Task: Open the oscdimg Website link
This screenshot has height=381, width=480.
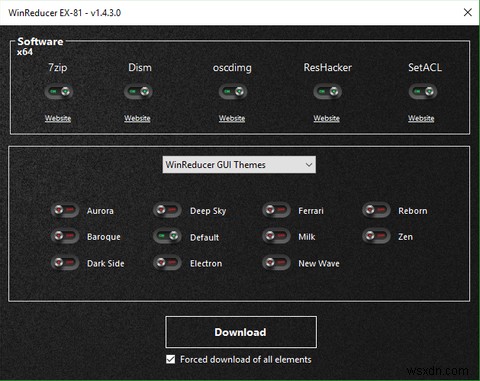Action: [x=232, y=118]
